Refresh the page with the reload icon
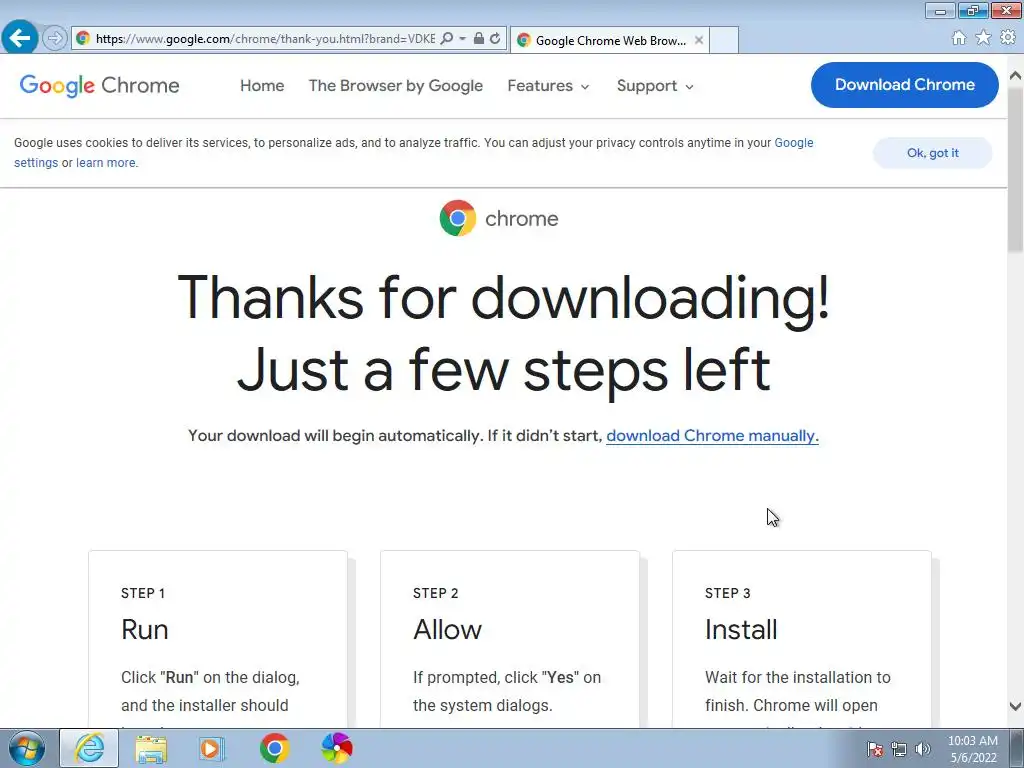 tap(495, 39)
